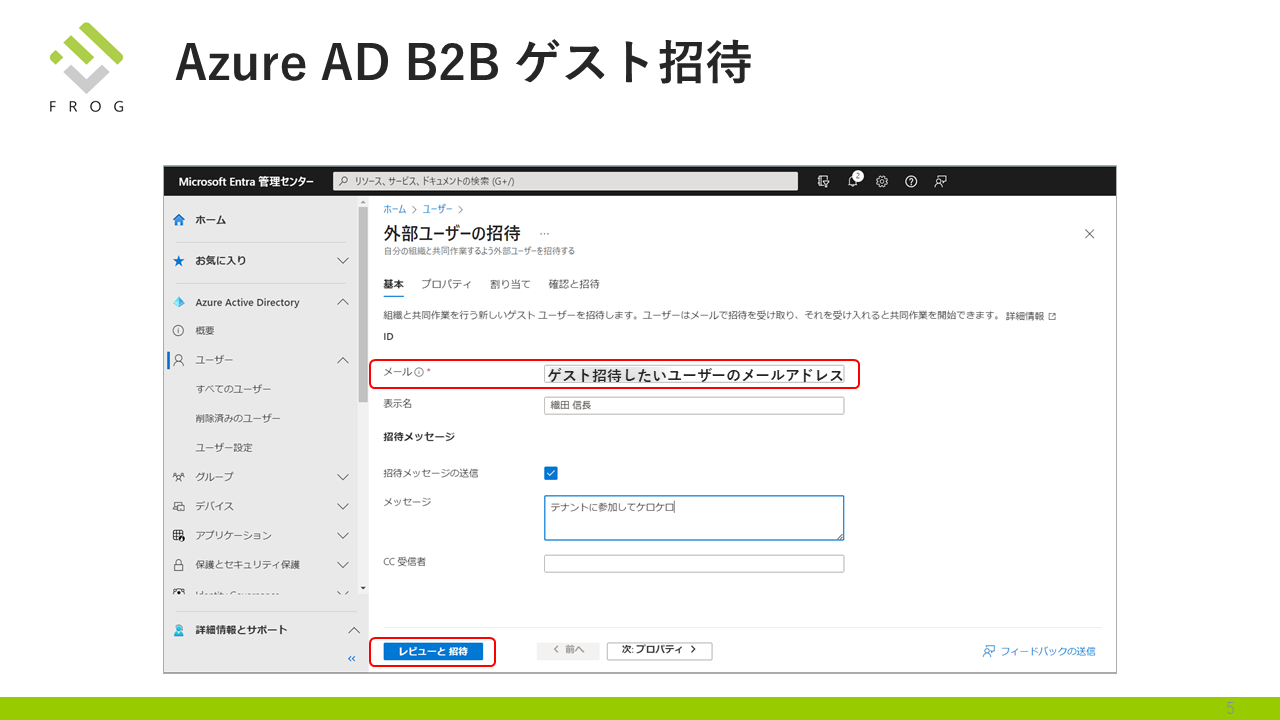Expand the グループ section chevron
The image size is (1280, 720).
[343, 477]
